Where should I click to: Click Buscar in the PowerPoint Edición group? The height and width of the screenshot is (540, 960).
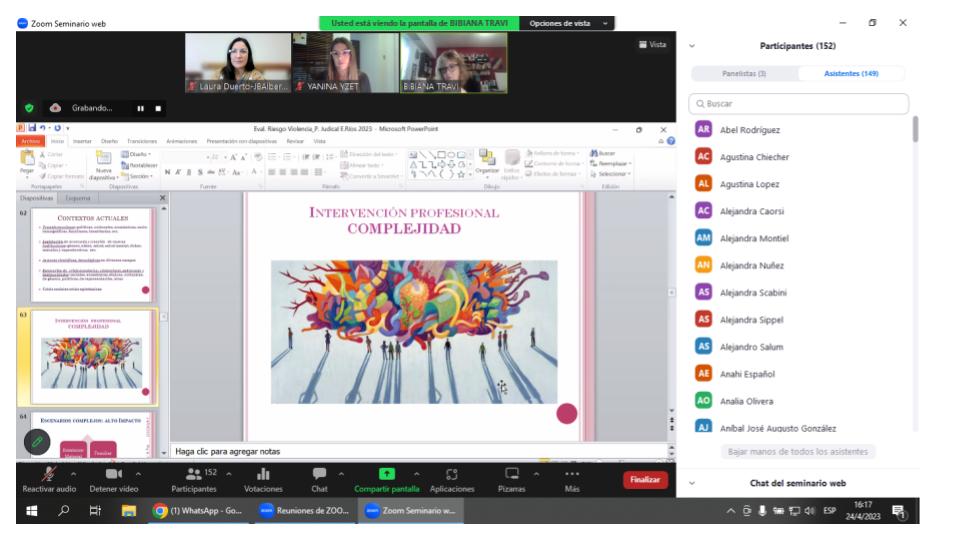pos(603,153)
